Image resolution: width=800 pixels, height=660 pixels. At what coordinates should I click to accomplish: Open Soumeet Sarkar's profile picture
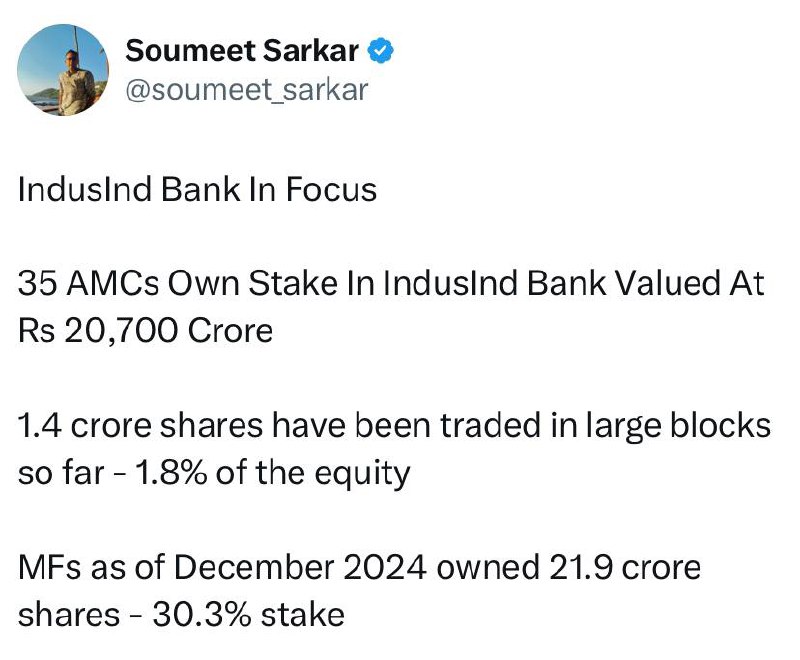pos(63,70)
